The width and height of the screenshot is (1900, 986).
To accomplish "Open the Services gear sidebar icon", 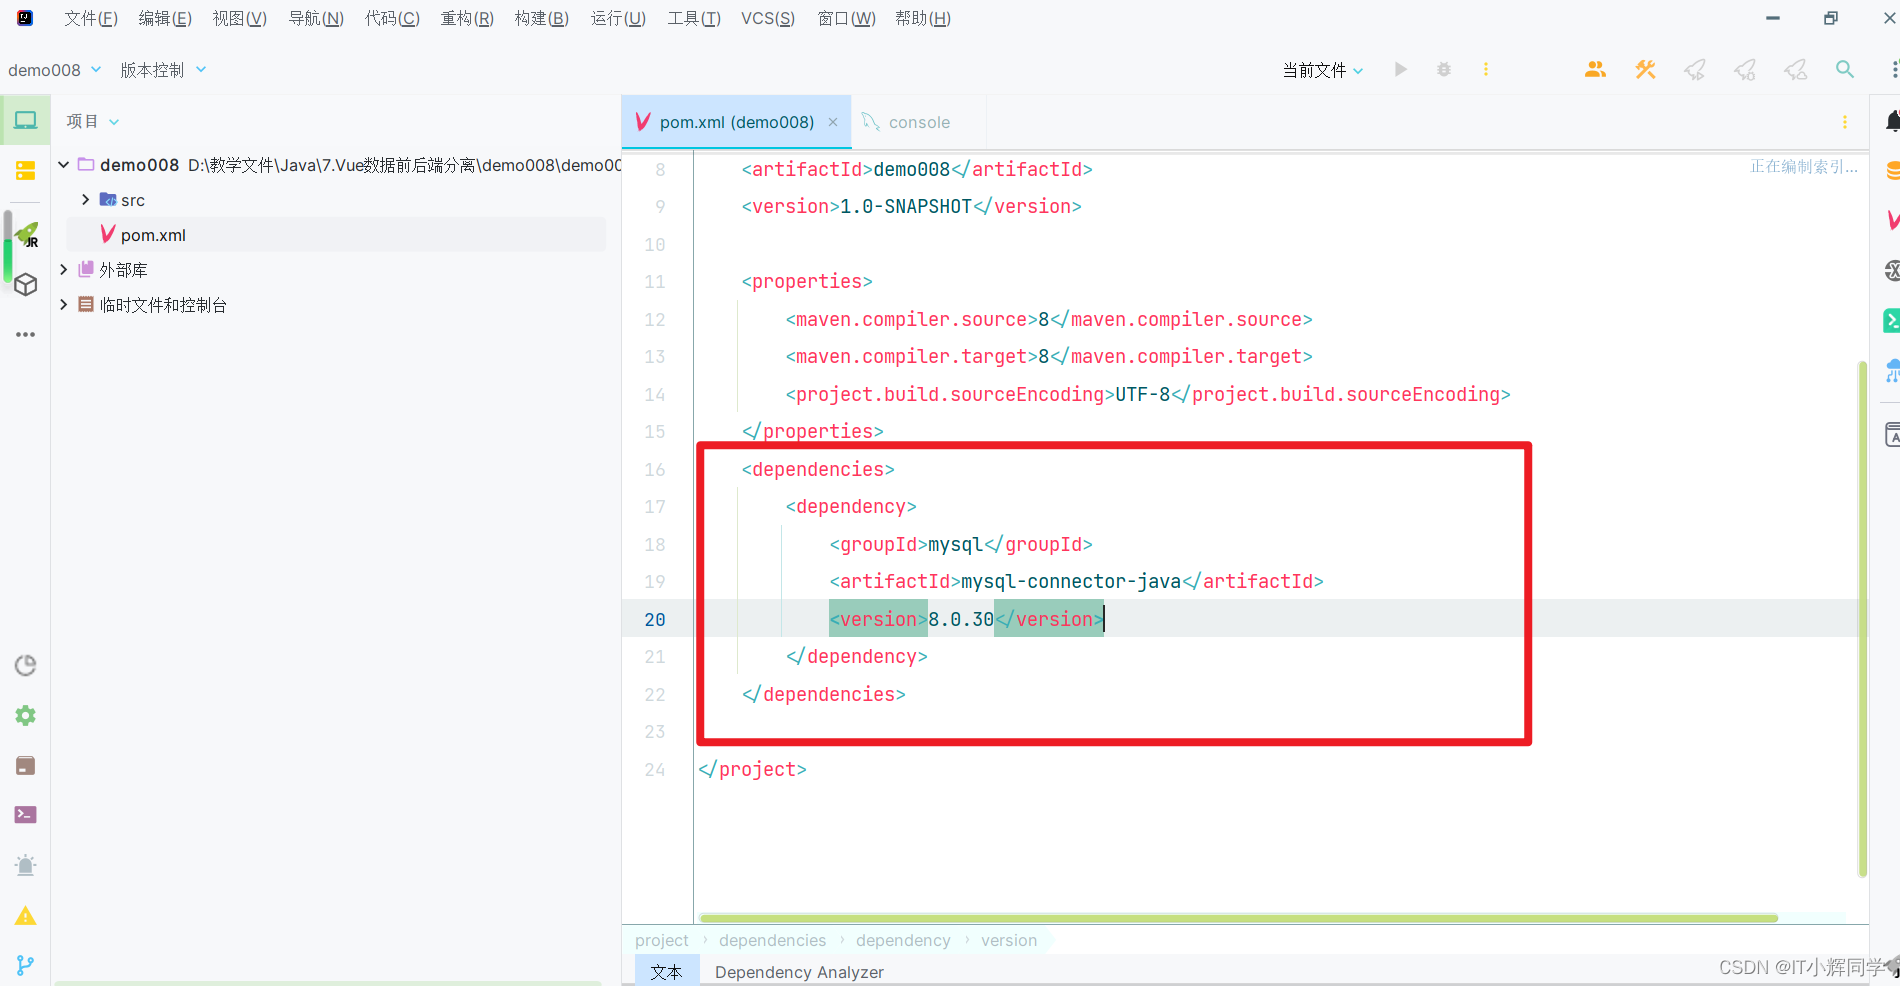I will (x=26, y=716).
